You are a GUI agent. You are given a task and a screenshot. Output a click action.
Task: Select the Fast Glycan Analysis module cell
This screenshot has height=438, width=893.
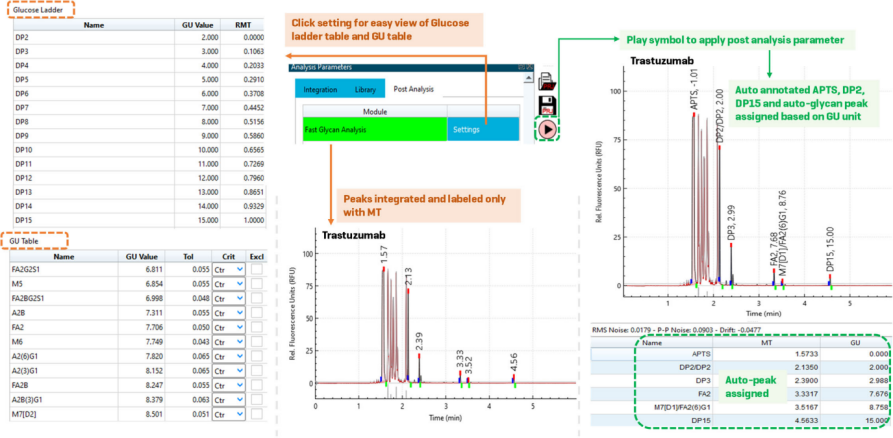coord(375,129)
